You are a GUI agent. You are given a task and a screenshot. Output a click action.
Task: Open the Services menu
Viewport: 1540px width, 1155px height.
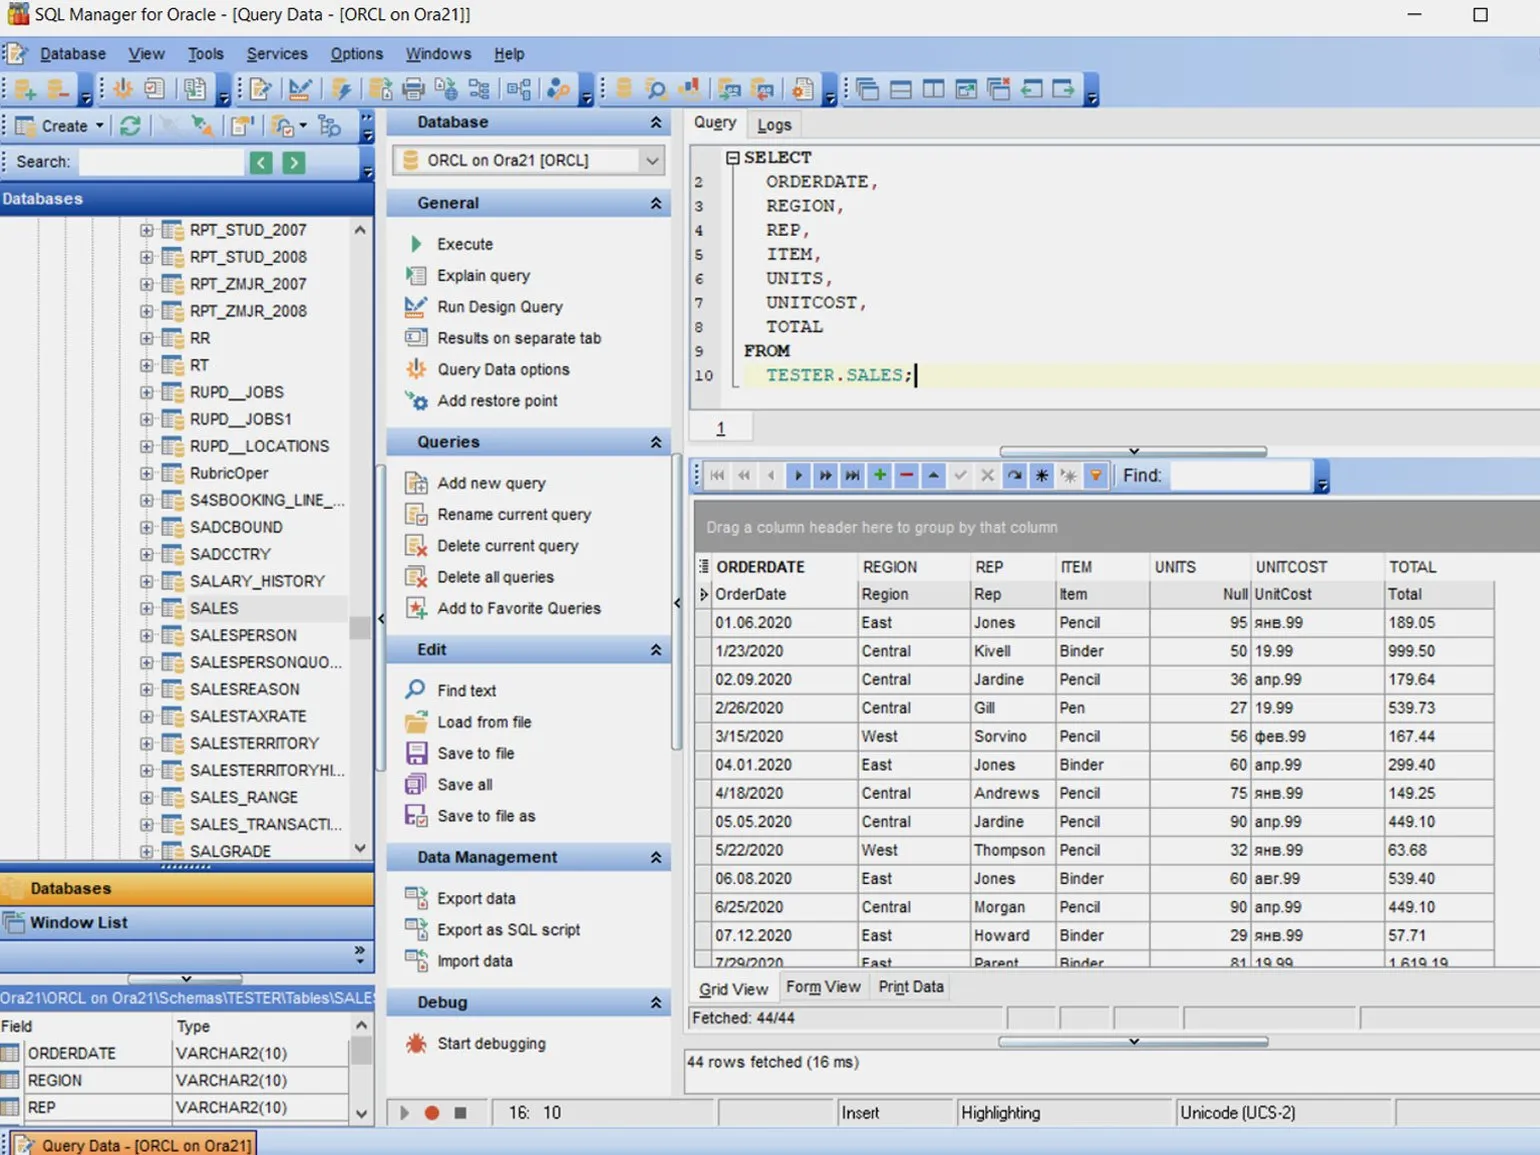point(277,54)
